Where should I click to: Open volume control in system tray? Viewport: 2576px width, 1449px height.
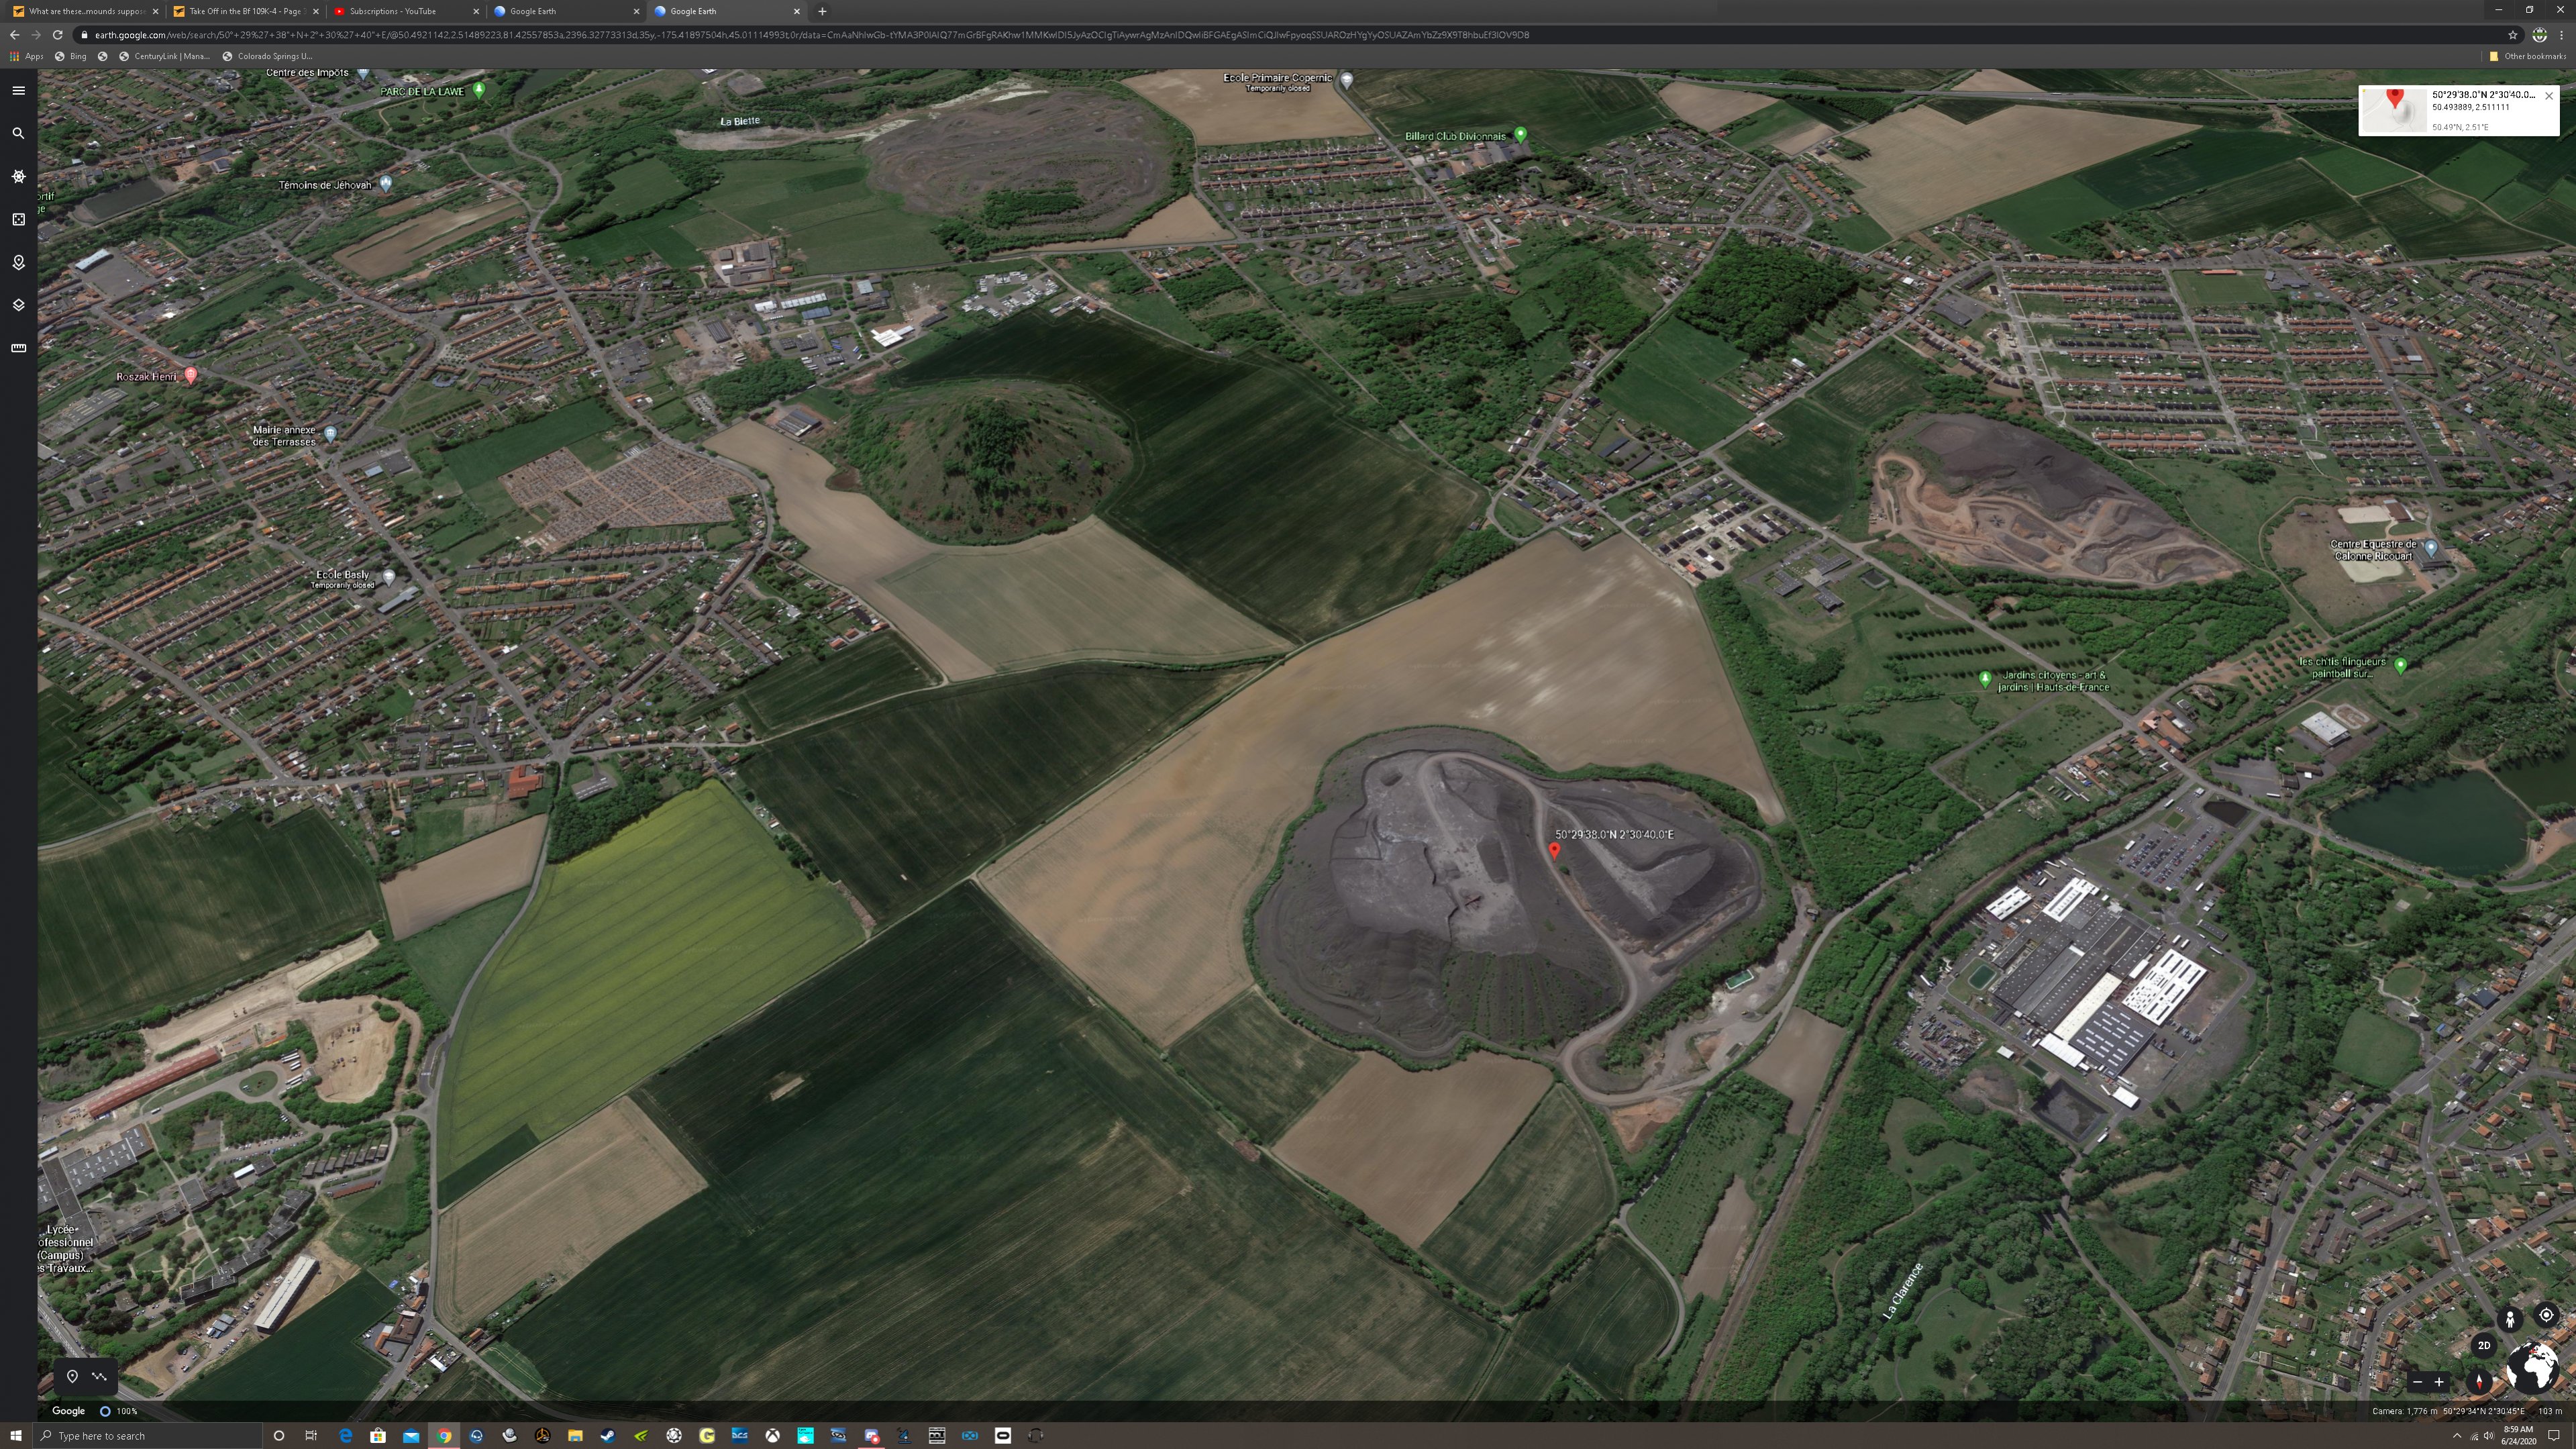click(x=2488, y=1436)
